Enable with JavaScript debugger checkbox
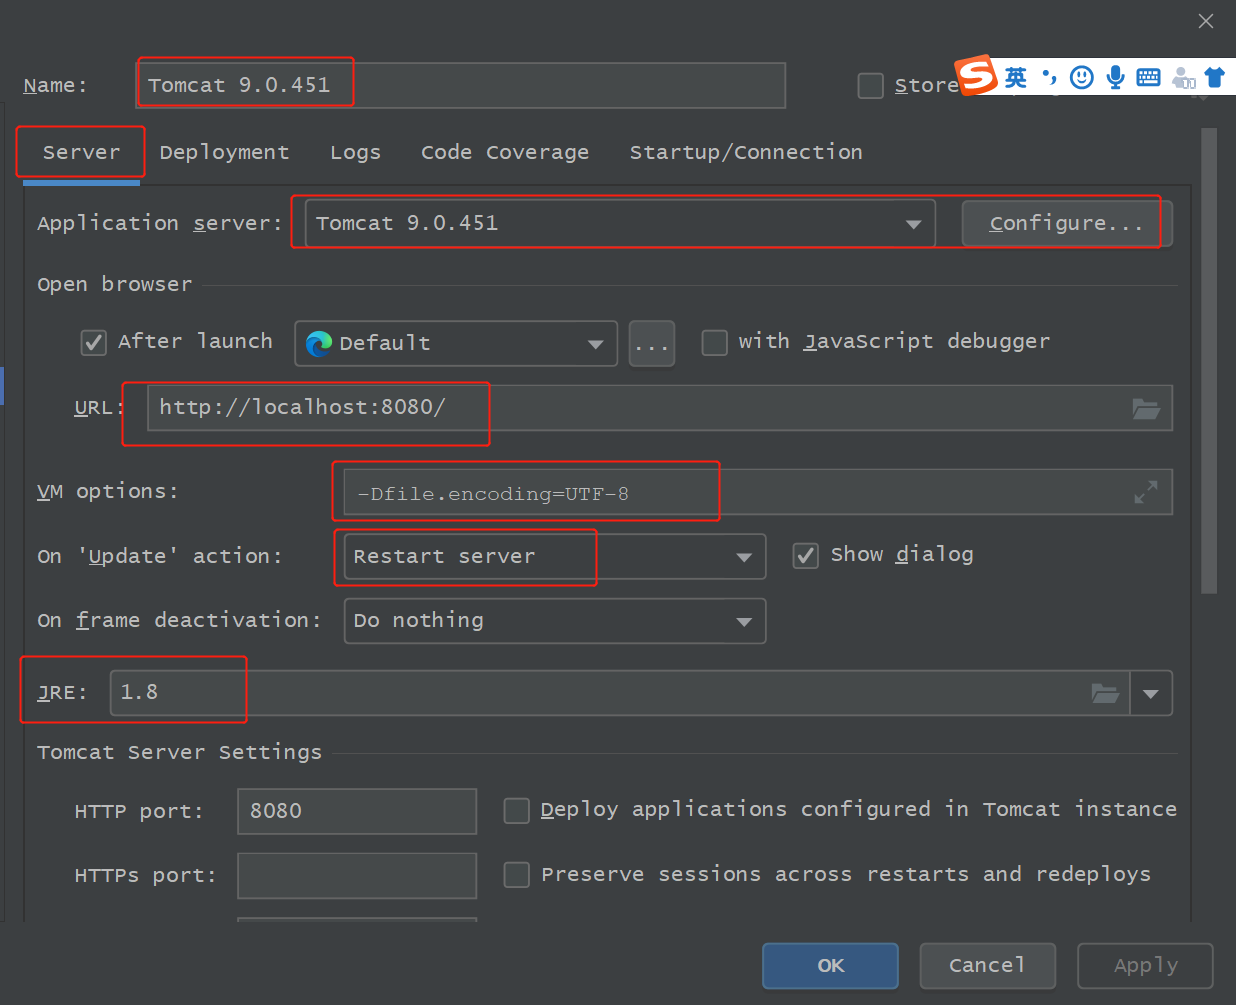This screenshot has width=1236, height=1005. (714, 343)
